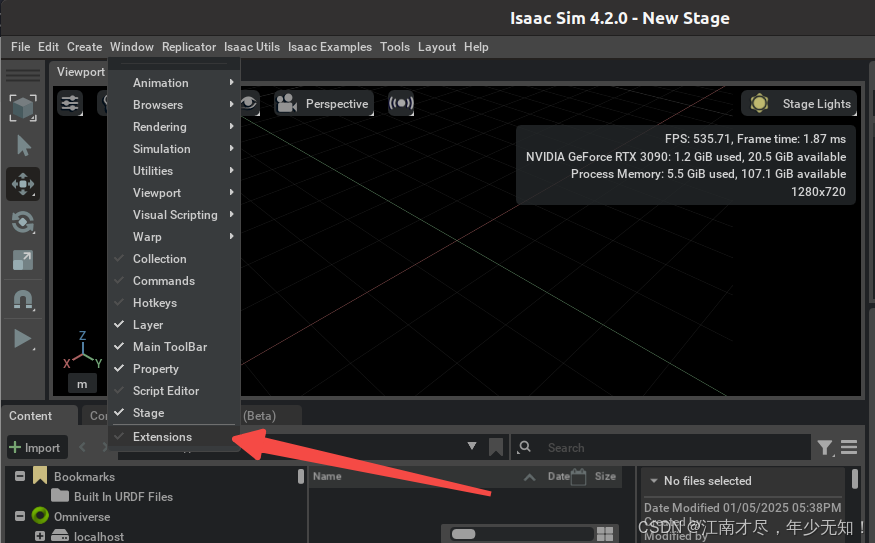Image resolution: width=875 pixels, height=543 pixels.
Task: Sort files by Size column
Action: point(605,477)
